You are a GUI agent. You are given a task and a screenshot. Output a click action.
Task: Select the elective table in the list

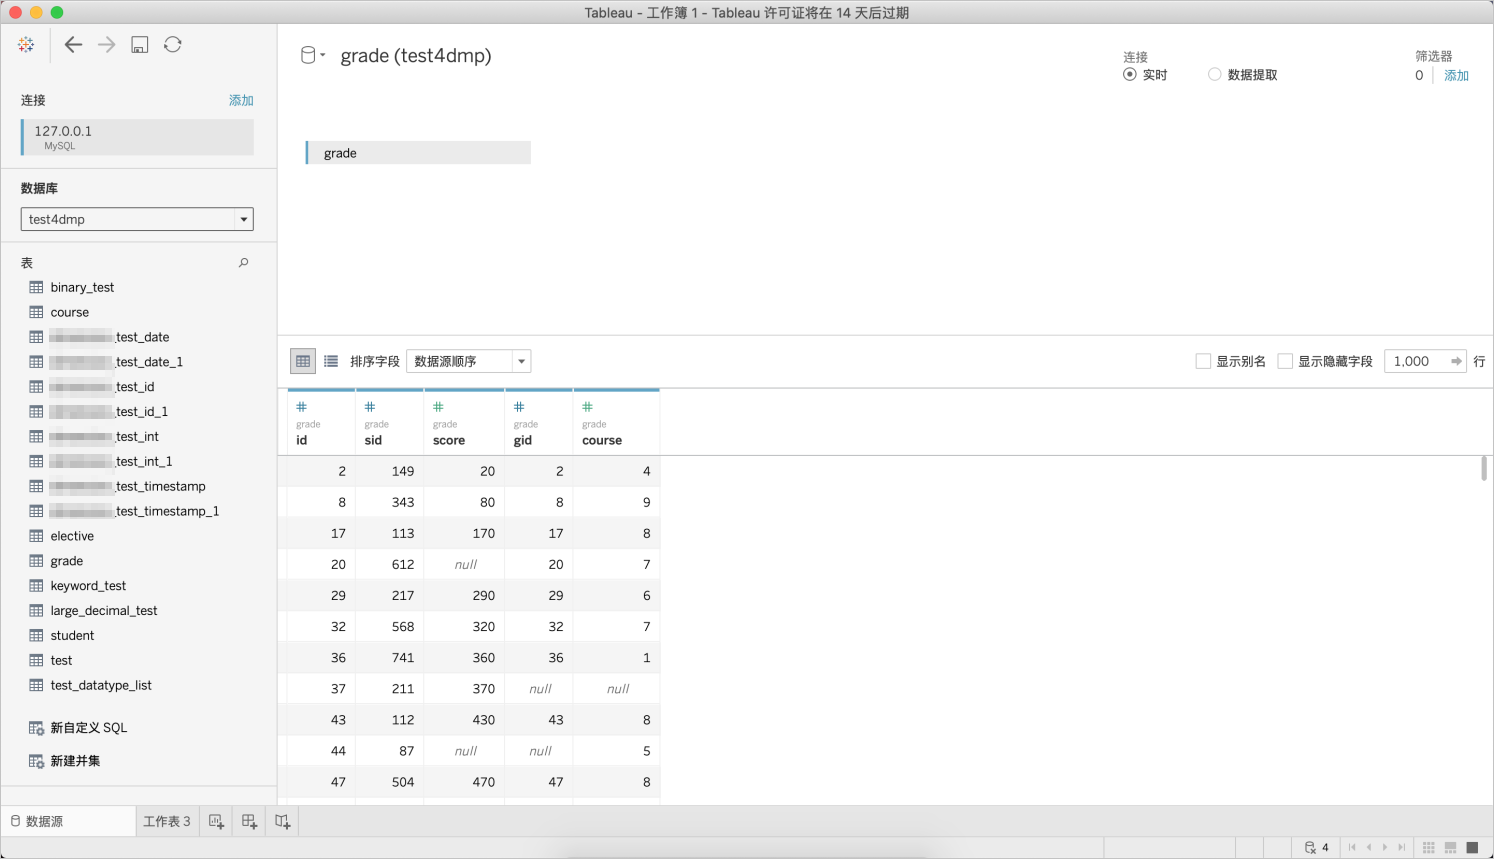coord(72,536)
